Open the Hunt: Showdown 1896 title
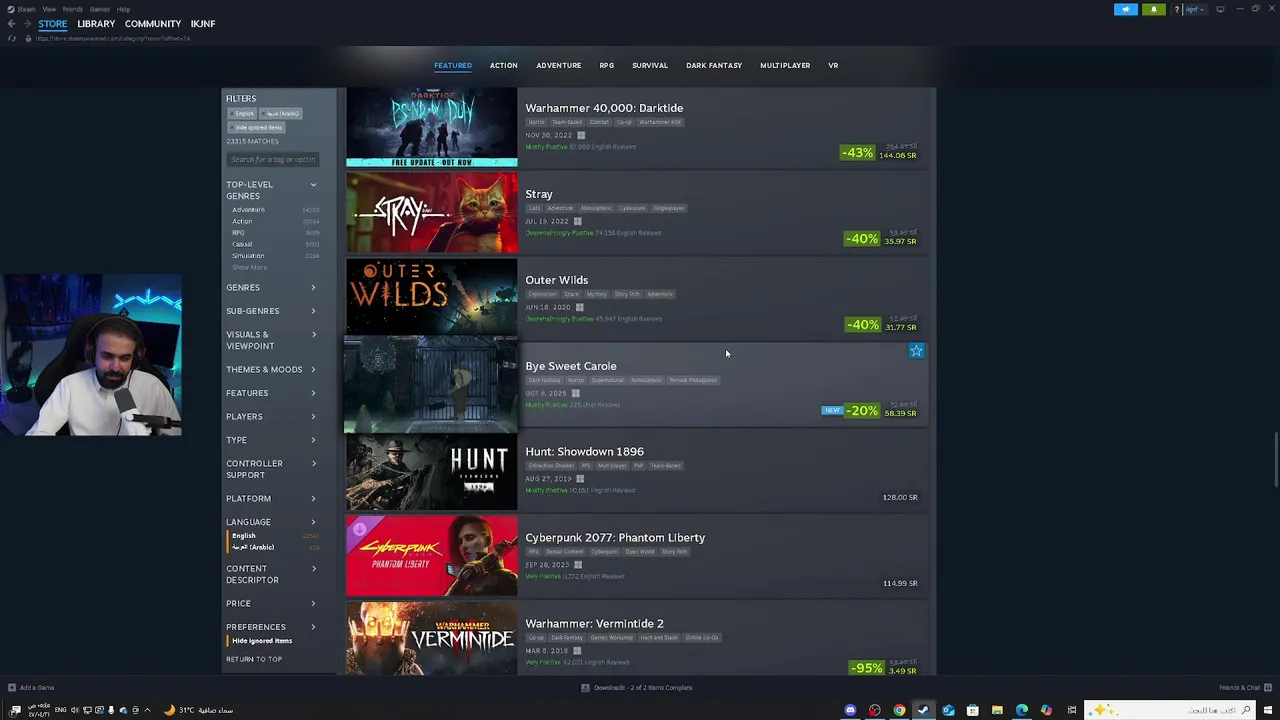 click(x=585, y=452)
